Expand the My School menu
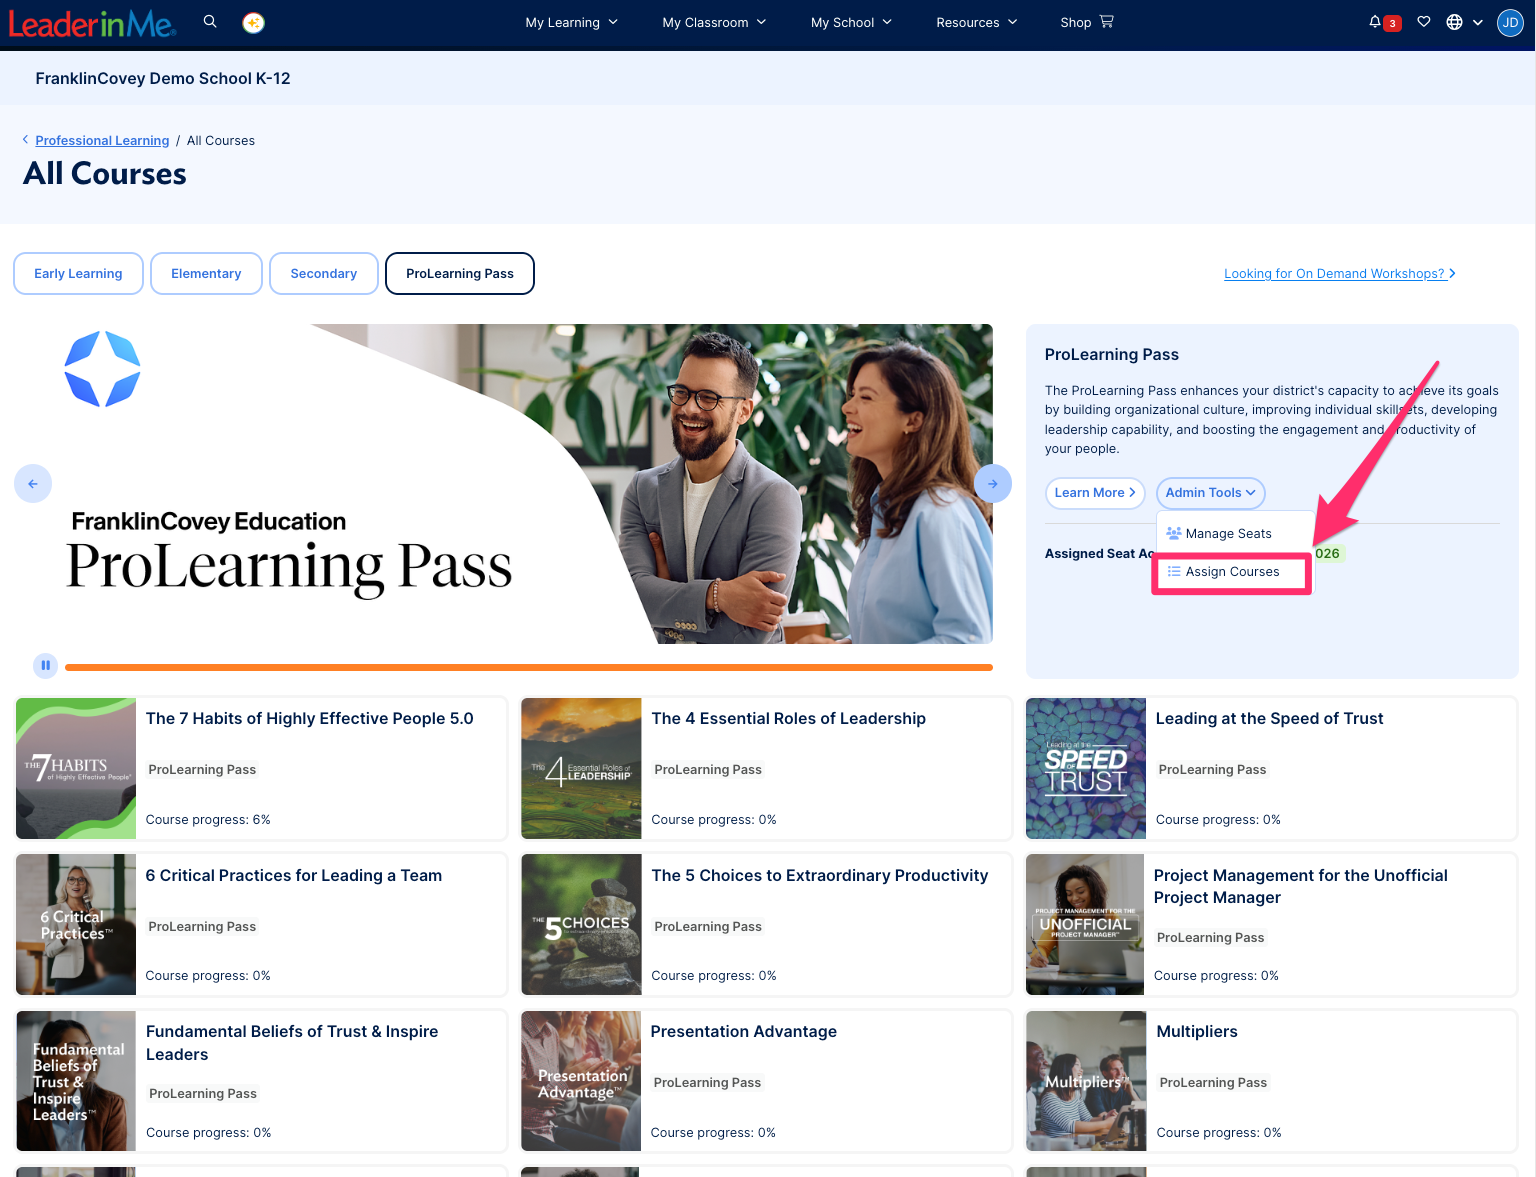 click(x=851, y=22)
